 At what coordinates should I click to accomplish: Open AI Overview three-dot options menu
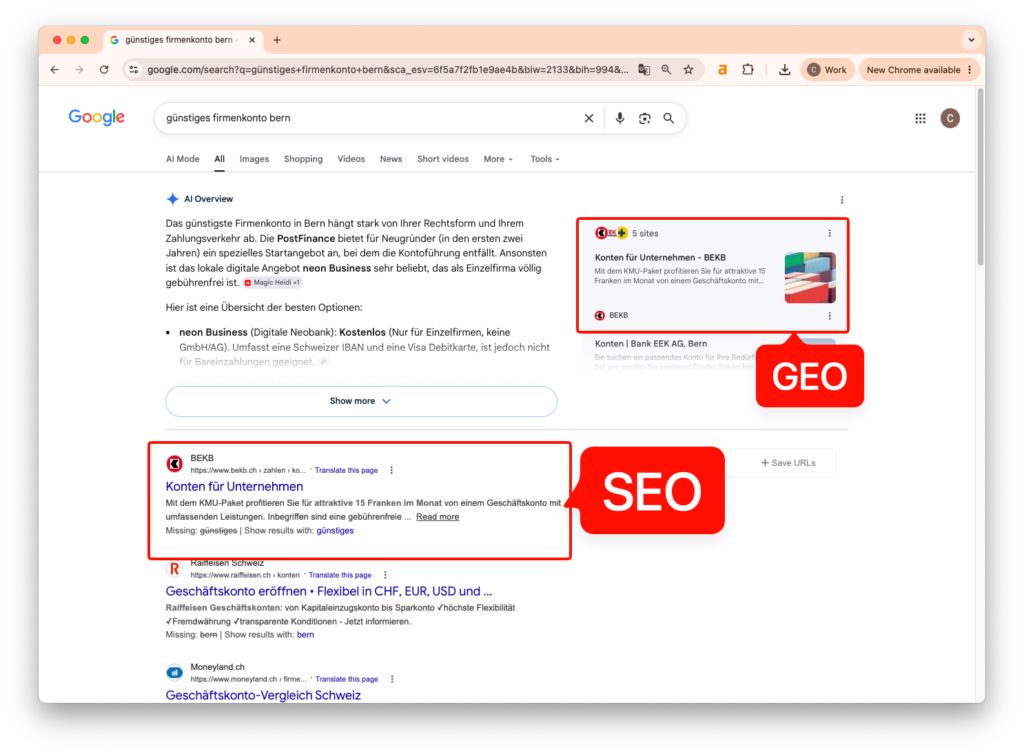(841, 200)
